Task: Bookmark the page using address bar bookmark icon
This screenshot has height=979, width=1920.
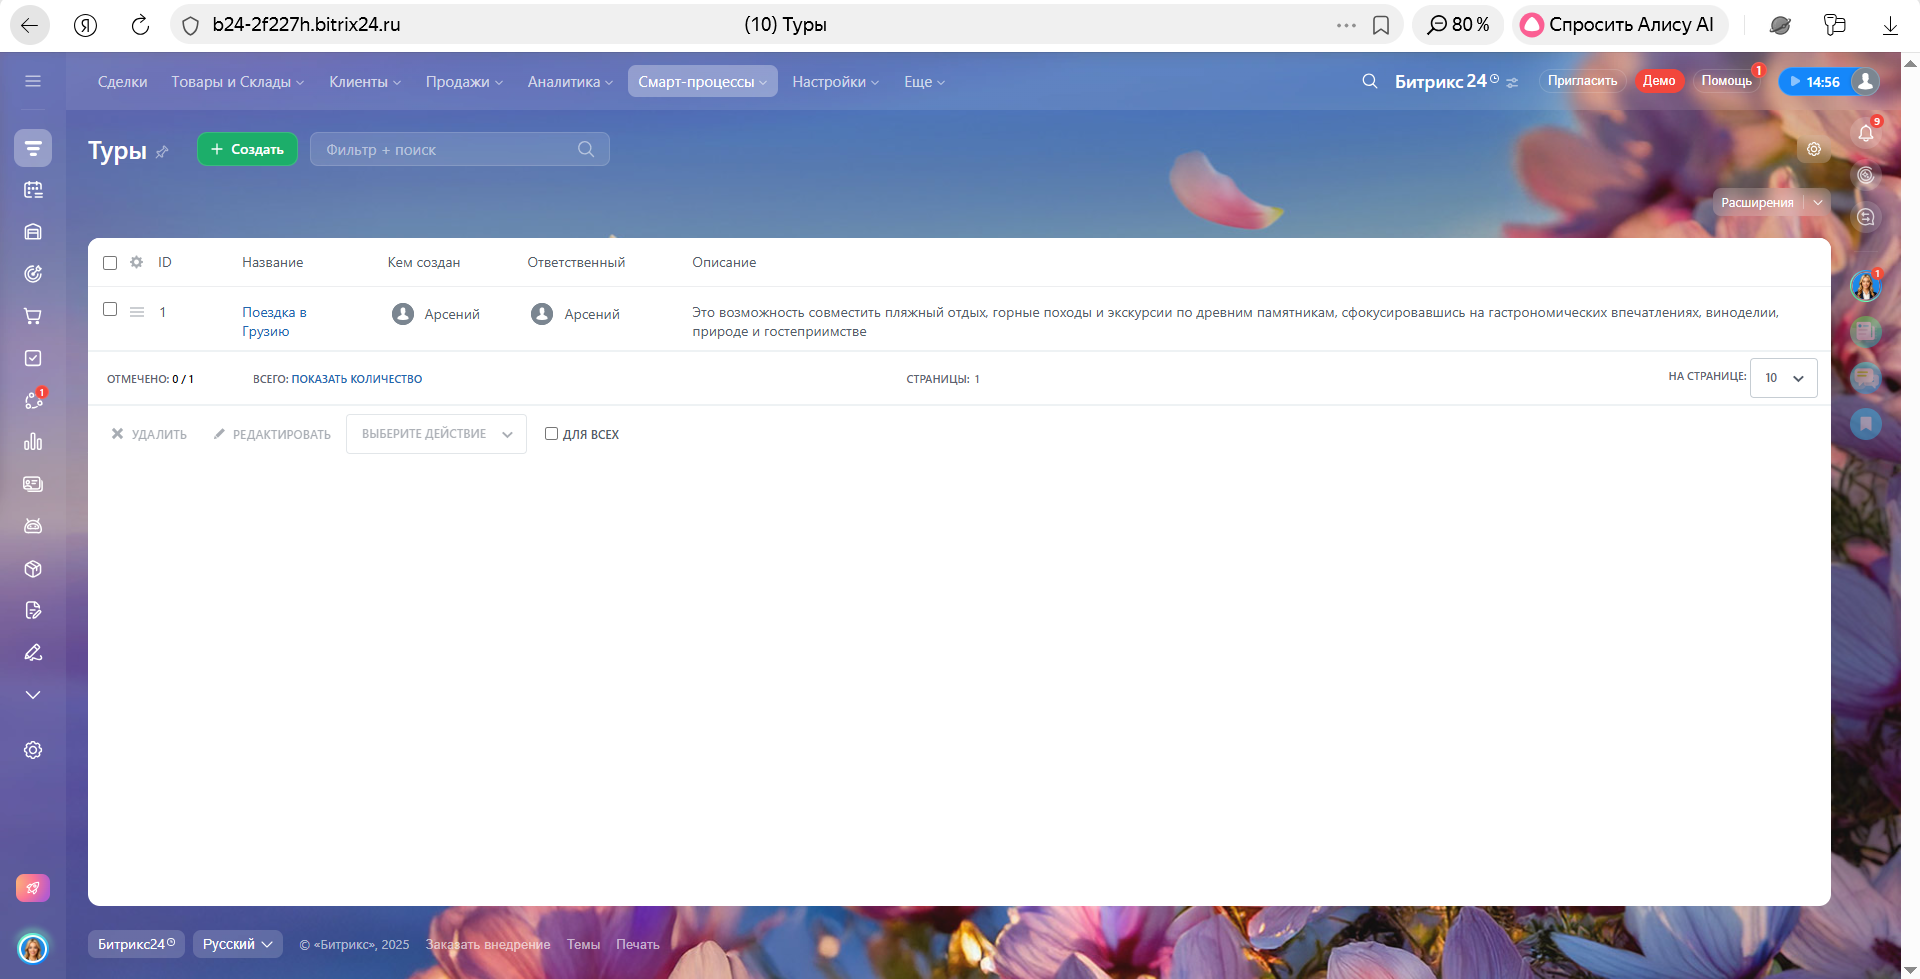Action: (x=1381, y=25)
